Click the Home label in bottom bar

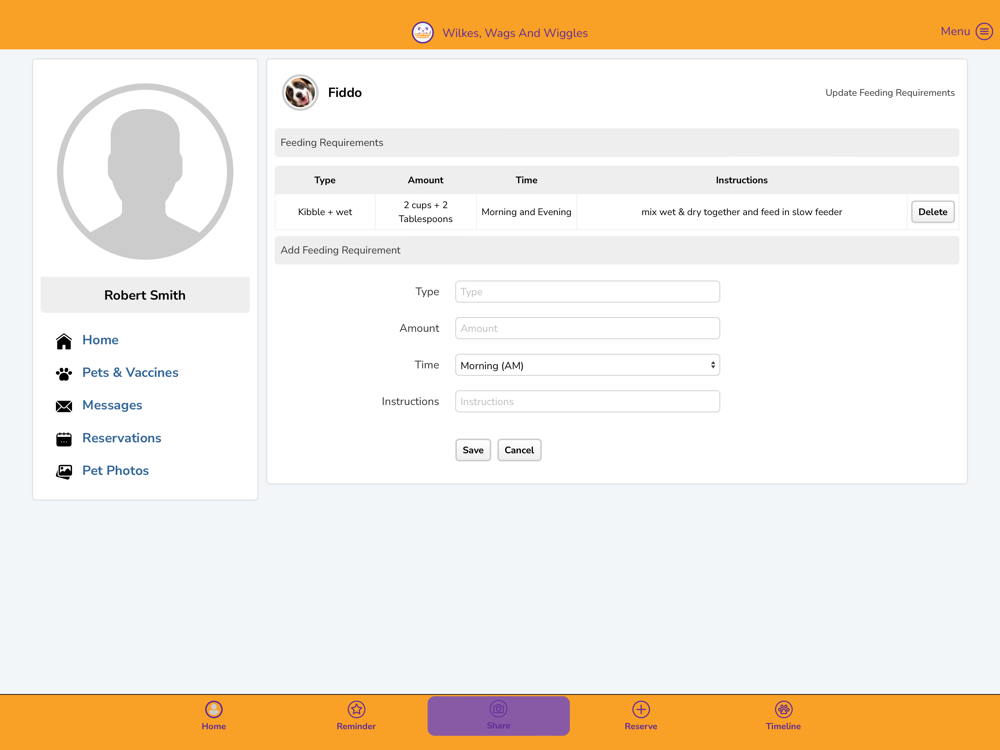[x=214, y=726]
